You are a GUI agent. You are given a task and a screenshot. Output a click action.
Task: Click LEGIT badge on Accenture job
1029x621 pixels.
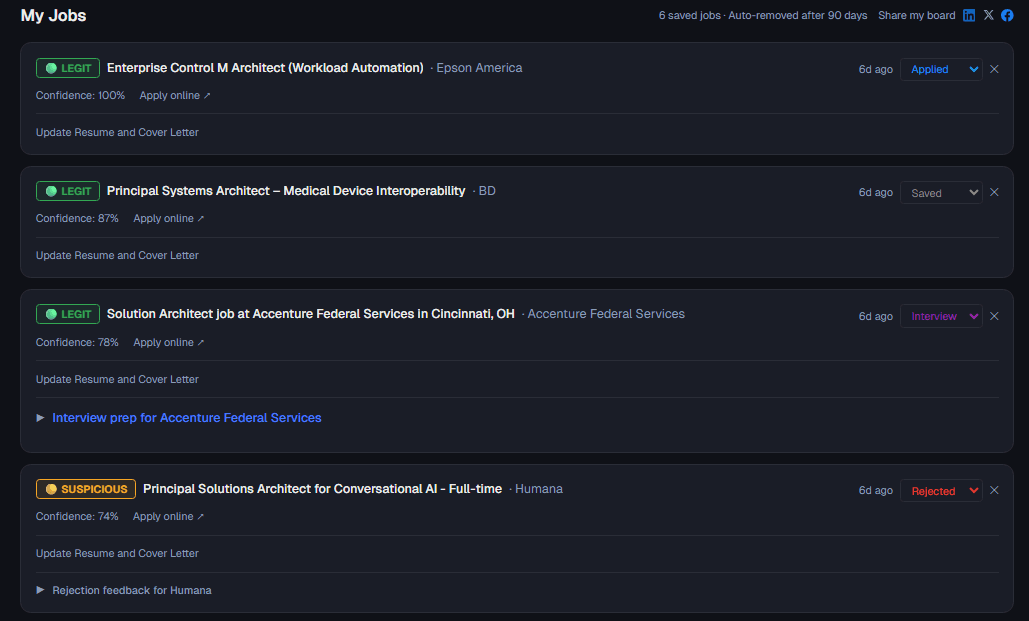tap(68, 314)
